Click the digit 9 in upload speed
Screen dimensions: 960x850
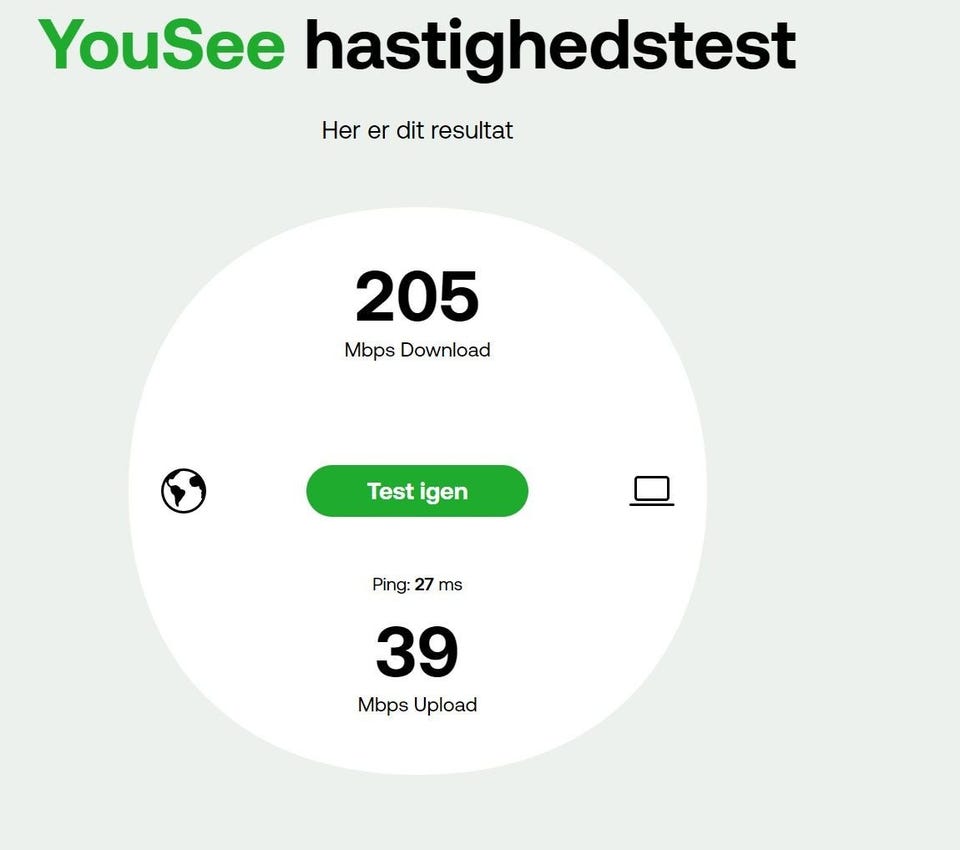[438, 652]
